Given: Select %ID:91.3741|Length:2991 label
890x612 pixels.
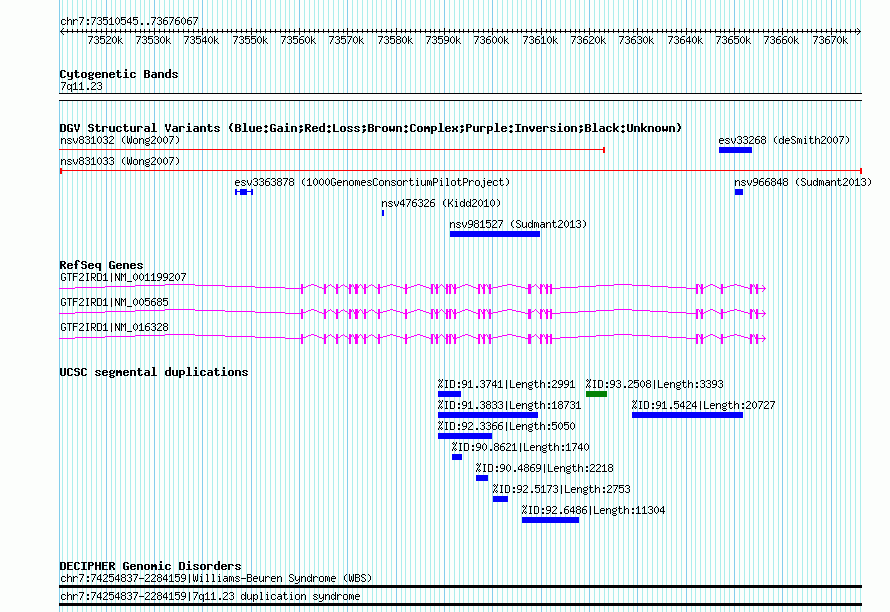Looking at the screenshot, I should [x=506, y=384].
